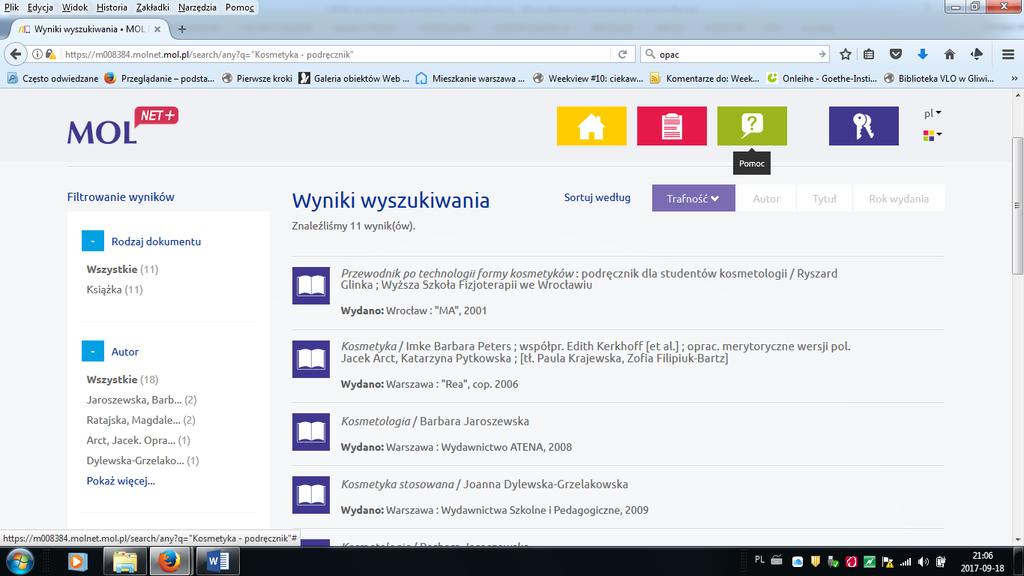This screenshot has width=1024, height=576.
Task: Sort results by Autor
Action: (766, 199)
